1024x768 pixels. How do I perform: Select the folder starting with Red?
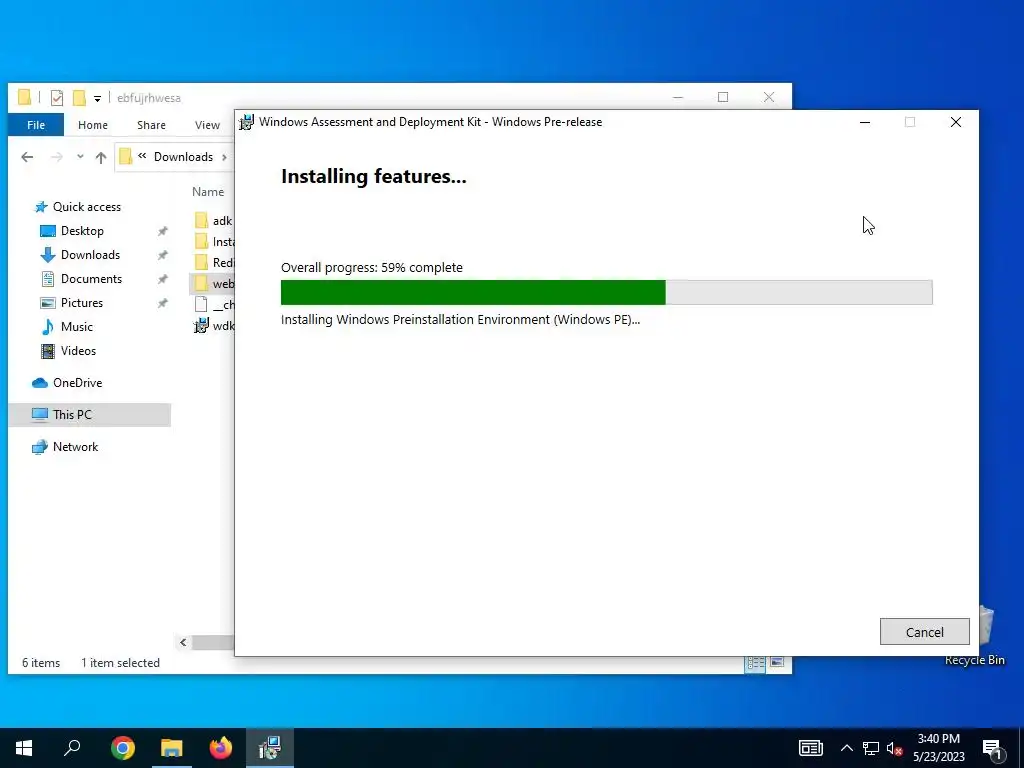214,263
